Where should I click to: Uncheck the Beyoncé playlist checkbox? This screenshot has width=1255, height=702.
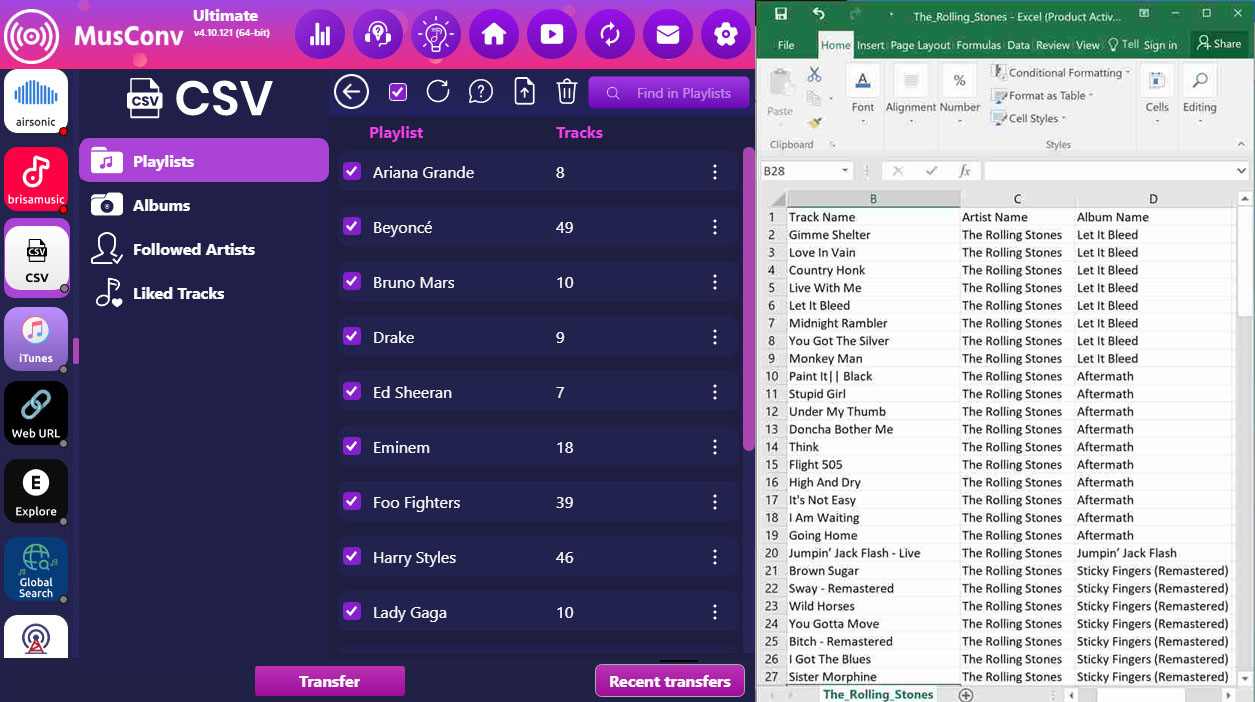click(x=351, y=226)
